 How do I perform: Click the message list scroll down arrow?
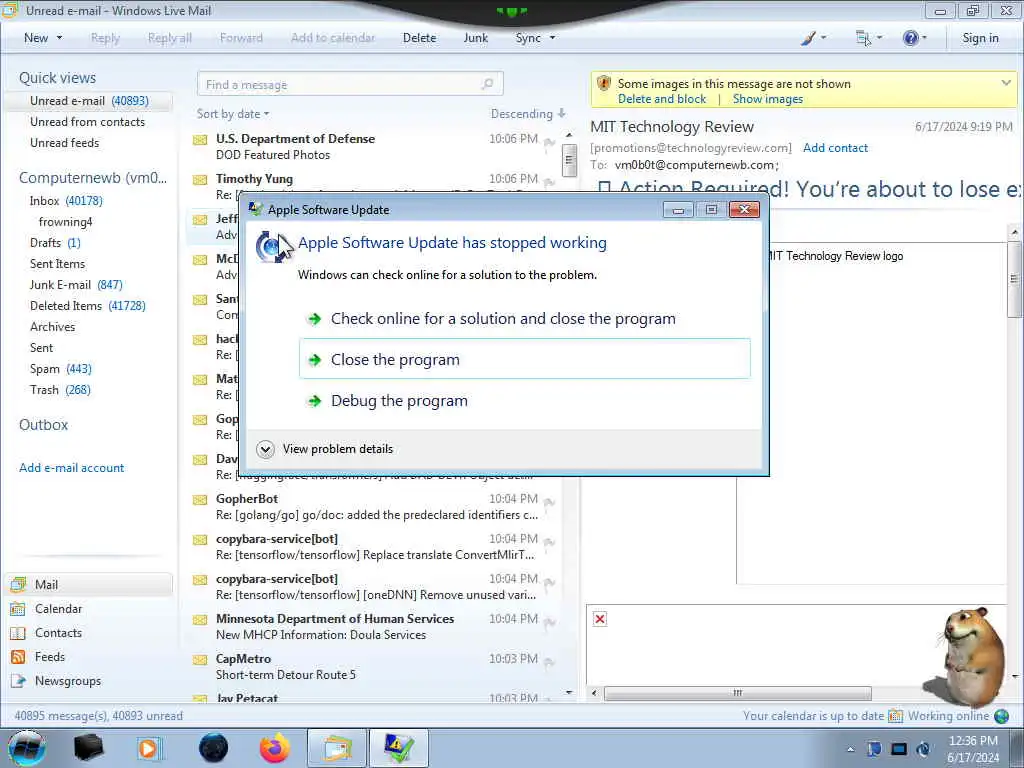(569, 692)
